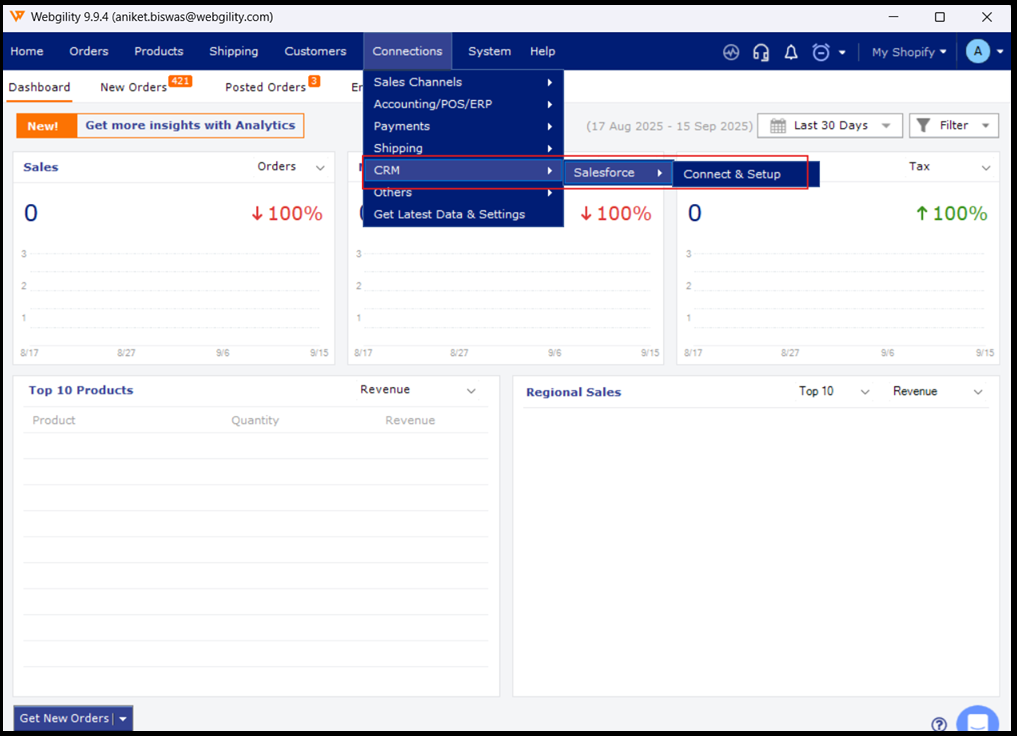The width and height of the screenshot is (1017, 736).
Task: Open support via the headset icon
Action: point(761,52)
